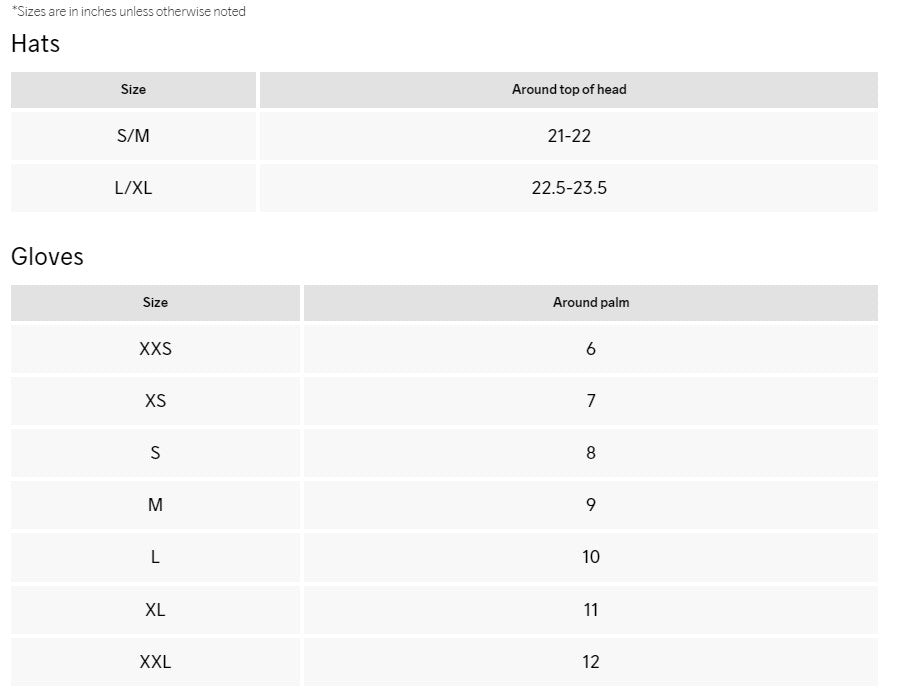Viewport: 902px width, 694px height.
Task: Select the S/M hat size cell
Action: (x=133, y=136)
